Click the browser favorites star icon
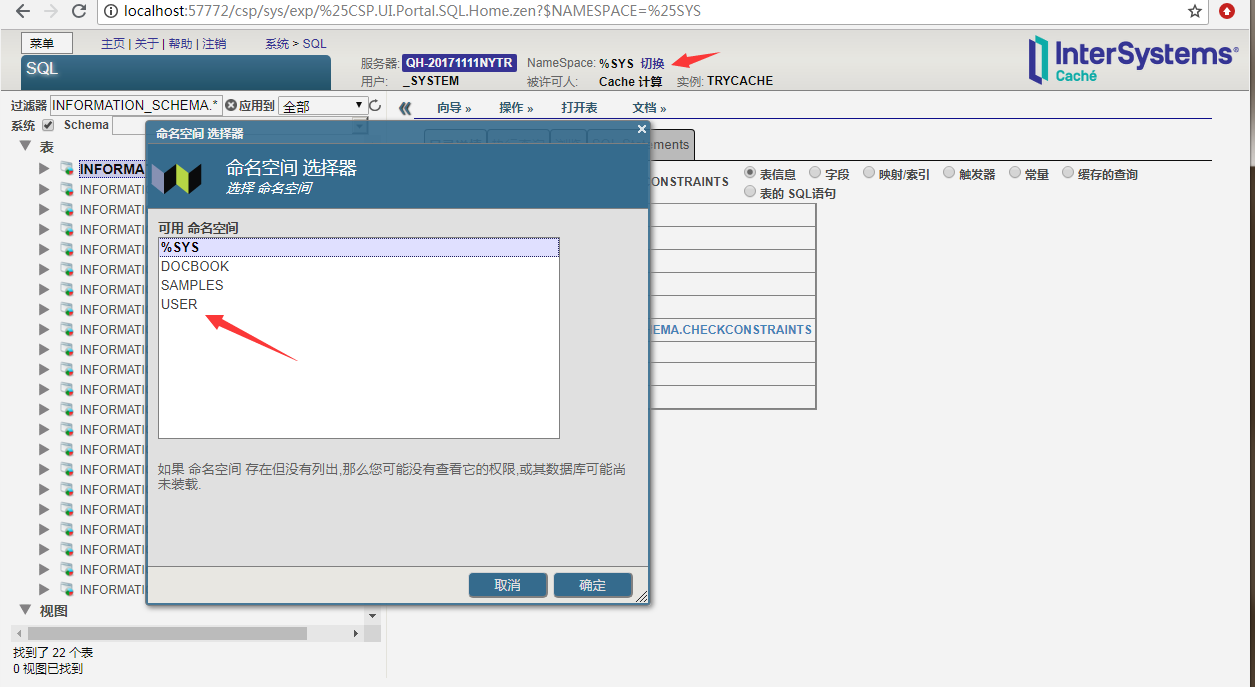1255x687 pixels. [1193, 13]
